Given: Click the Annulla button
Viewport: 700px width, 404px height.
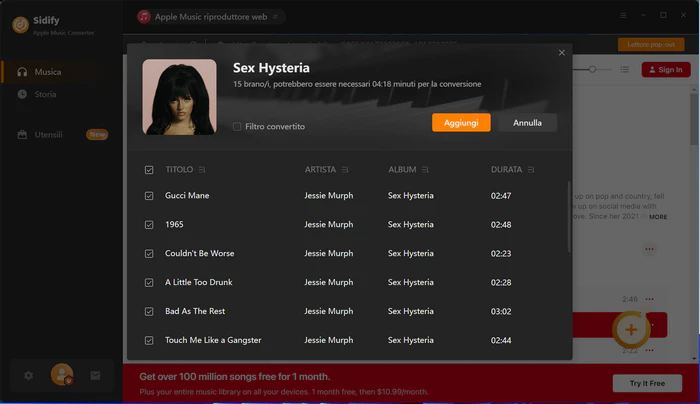Looking at the screenshot, I should tap(527, 123).
